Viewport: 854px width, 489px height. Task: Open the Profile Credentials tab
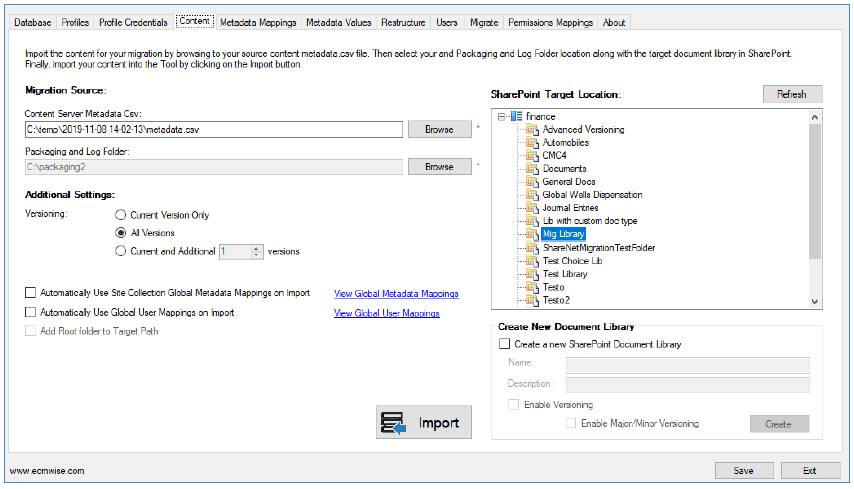tap(133, 22)
